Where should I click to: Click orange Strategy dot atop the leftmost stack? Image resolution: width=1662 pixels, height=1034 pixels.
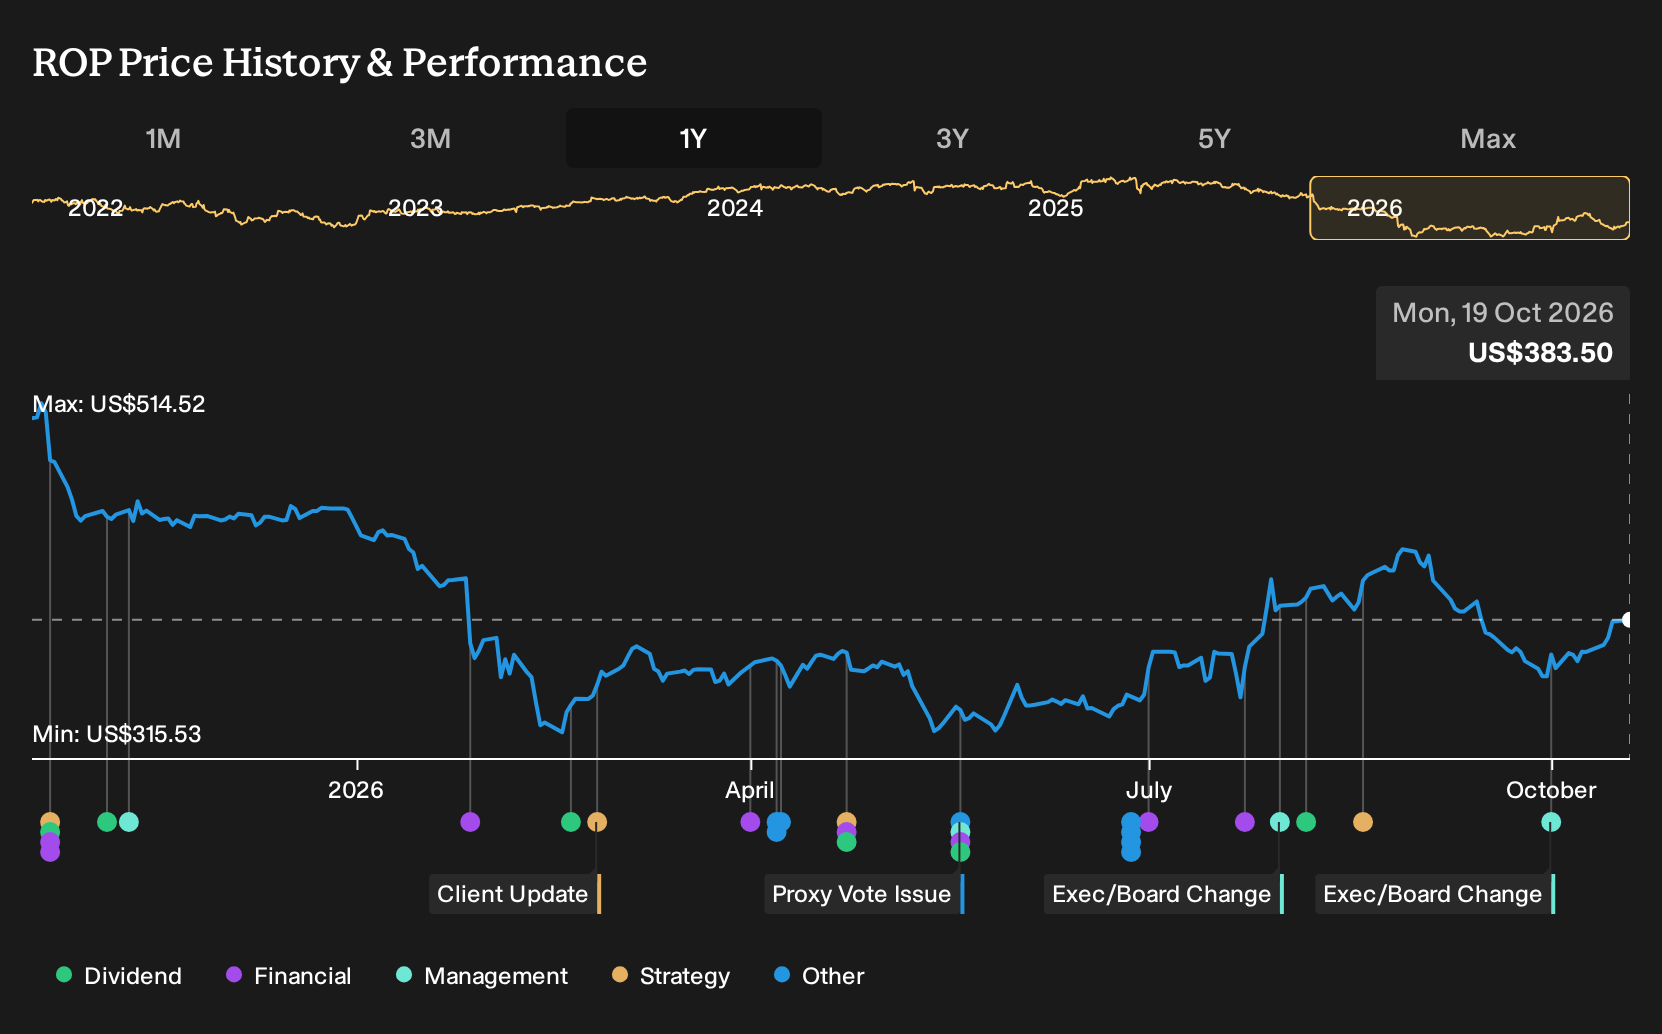click(x=50, y=822)
